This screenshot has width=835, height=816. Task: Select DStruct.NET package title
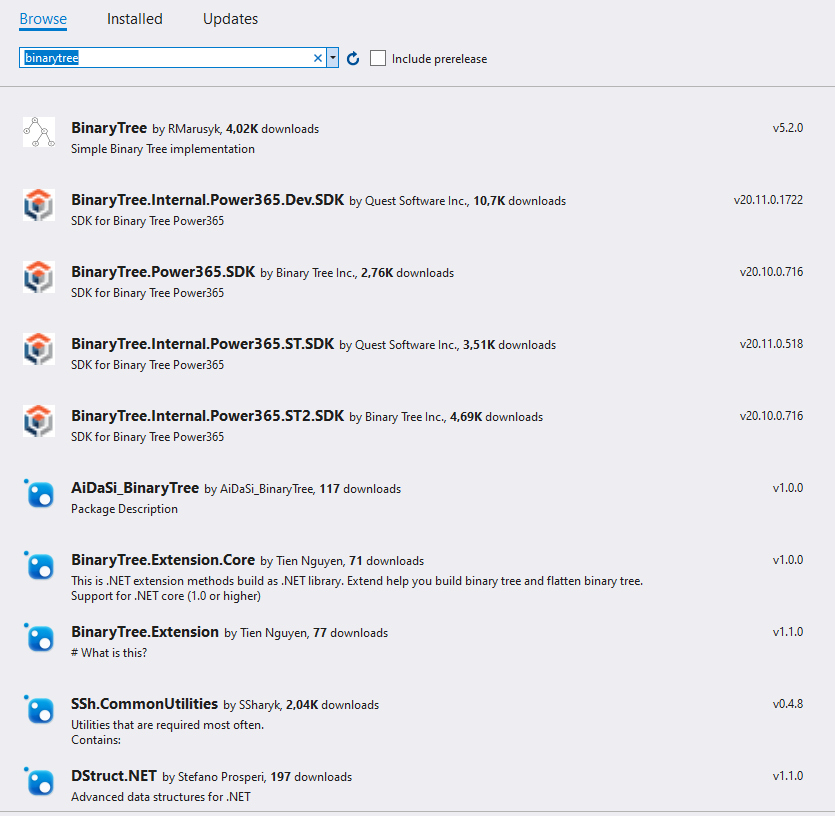point(114,776)
